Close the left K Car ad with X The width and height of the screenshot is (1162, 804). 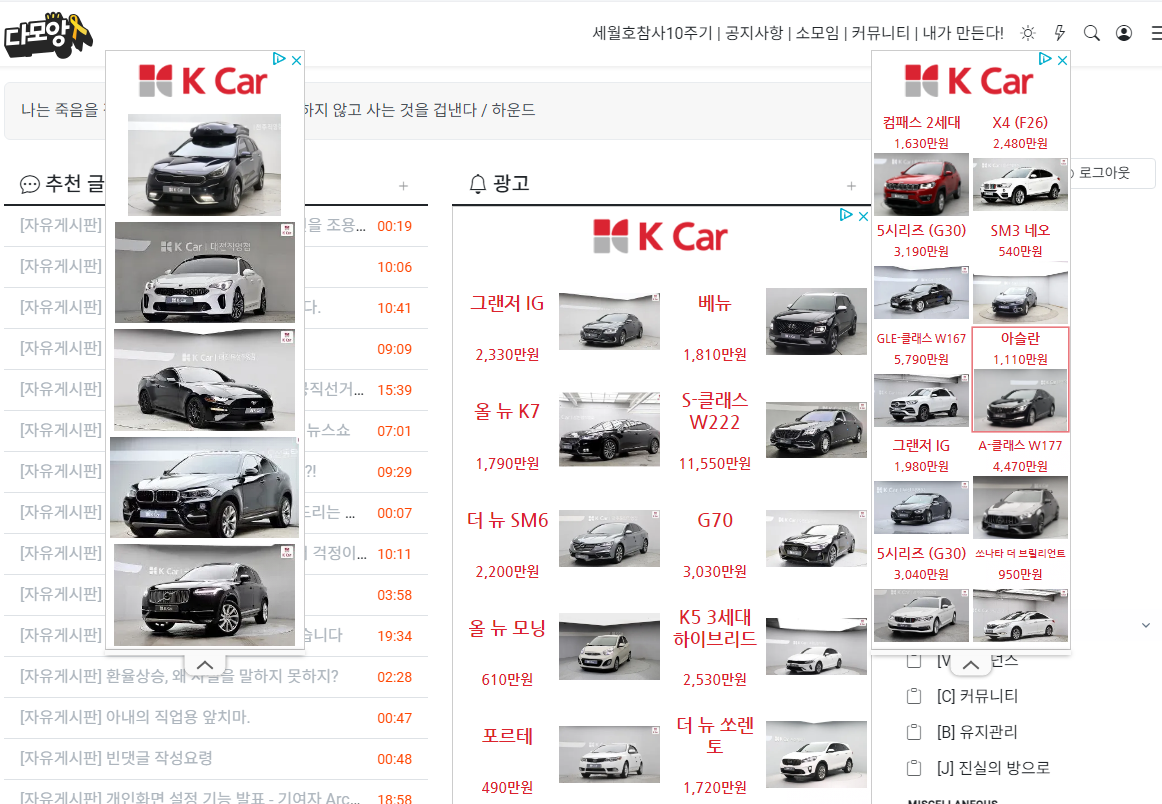click(x=296, y=60)
